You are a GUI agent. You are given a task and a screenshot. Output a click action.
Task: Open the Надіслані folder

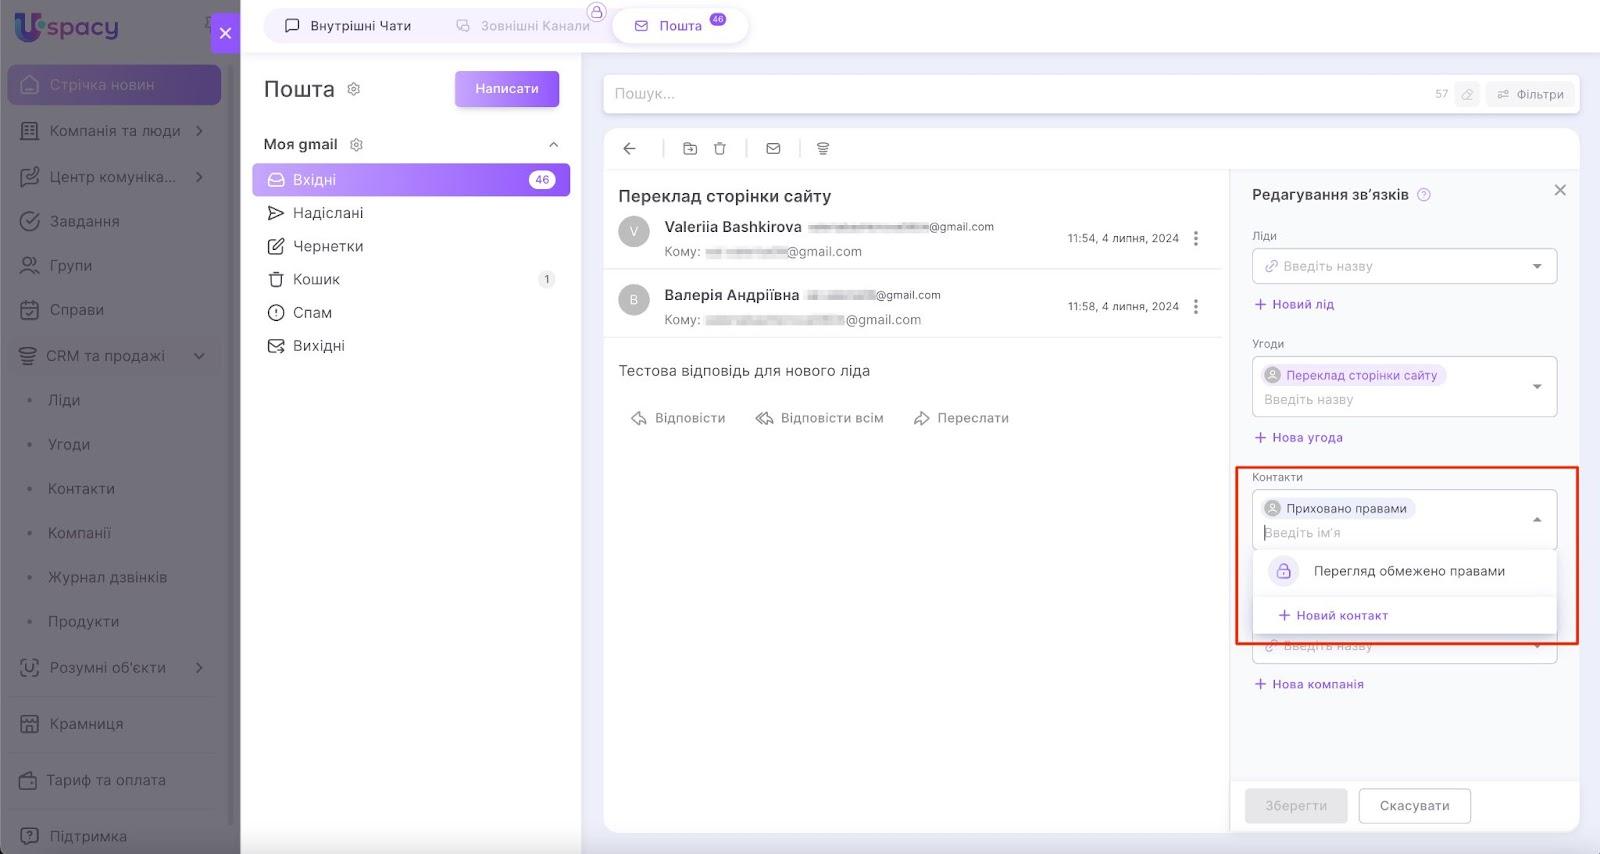coord(411,213)
